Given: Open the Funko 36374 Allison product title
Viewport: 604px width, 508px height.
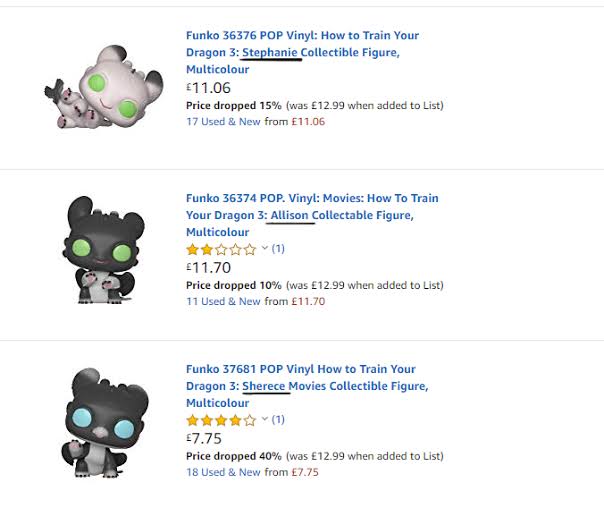Looking at the screenshot, I should [x=302, y=215].
